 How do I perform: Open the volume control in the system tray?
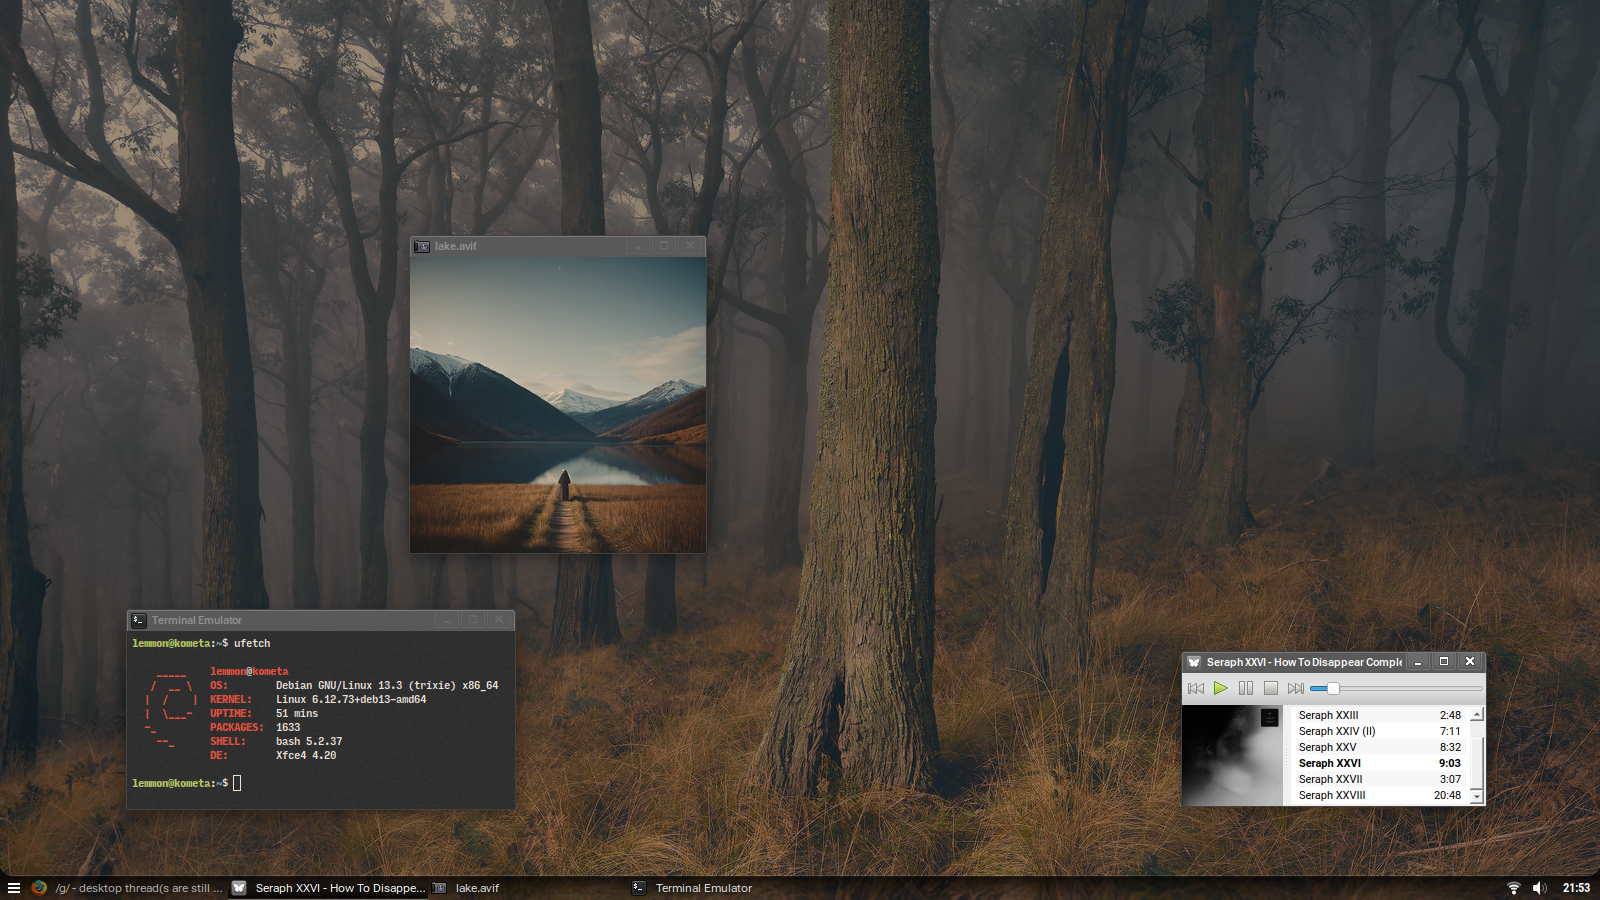(1540, 888)
